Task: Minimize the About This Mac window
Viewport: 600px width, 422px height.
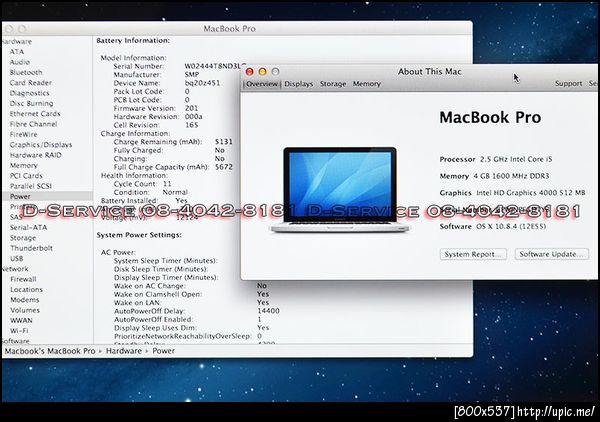Action: click(262, 72)
